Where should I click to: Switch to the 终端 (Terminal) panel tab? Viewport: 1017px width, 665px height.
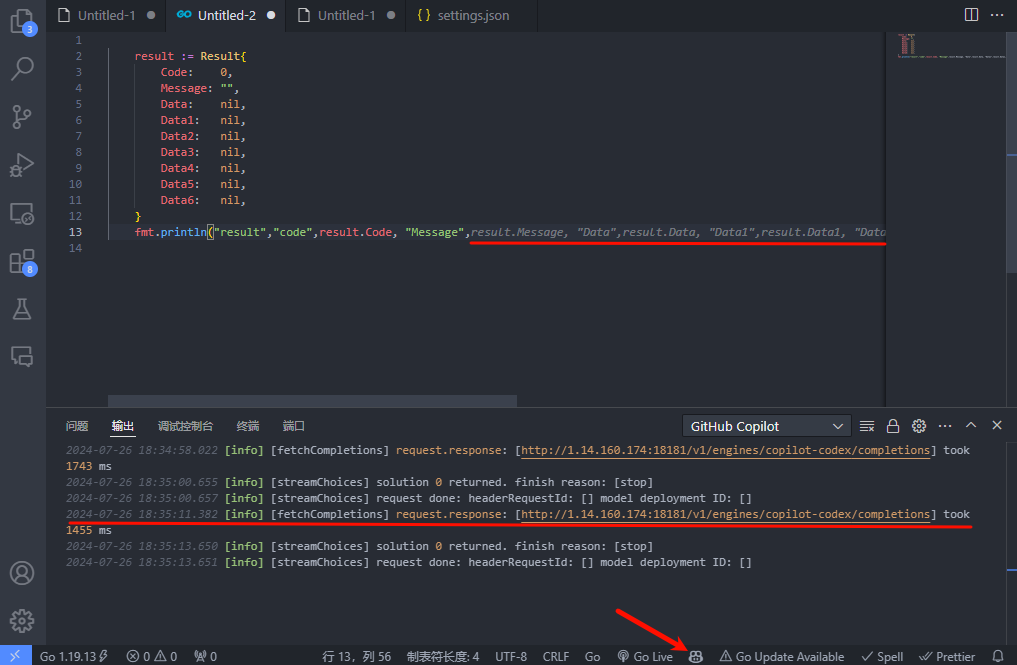pyautogui.click(x=248, y=426)
